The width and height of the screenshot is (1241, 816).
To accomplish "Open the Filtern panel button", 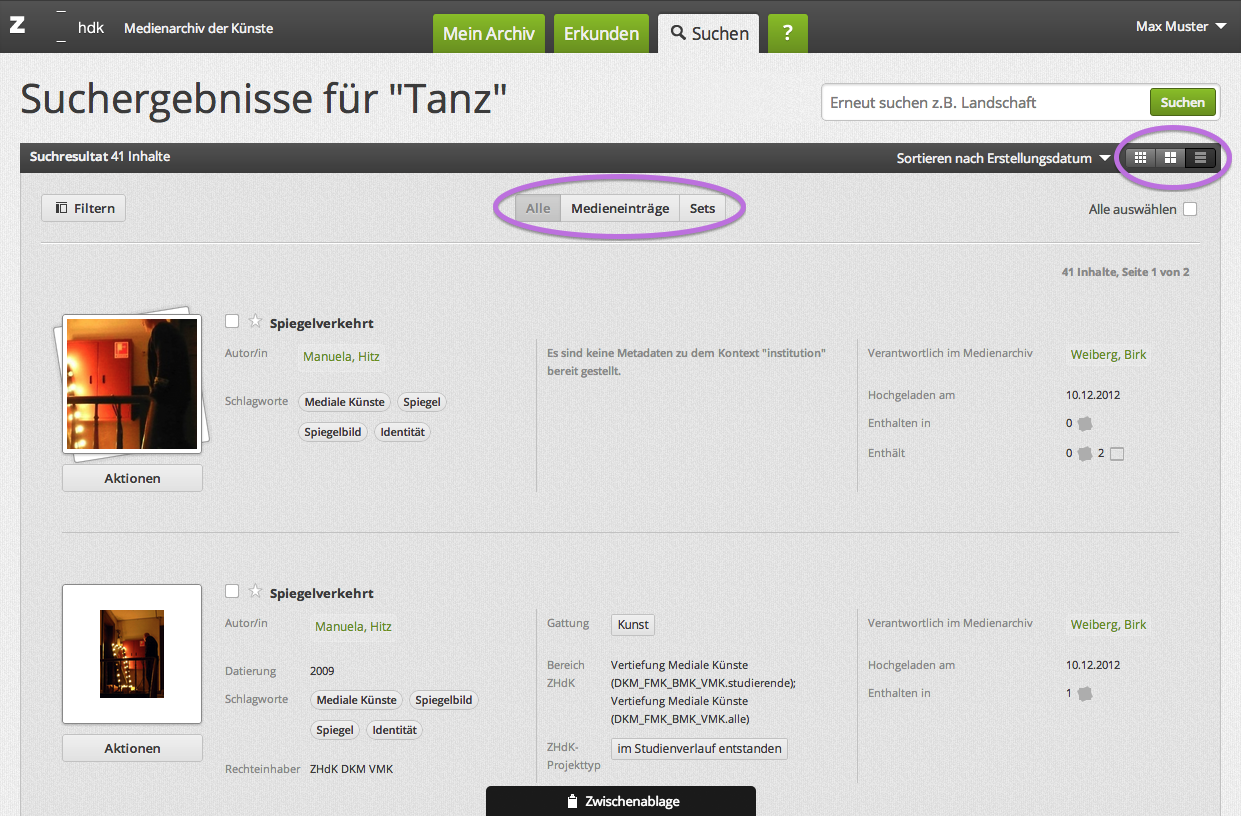I will (x=84, y=208).
